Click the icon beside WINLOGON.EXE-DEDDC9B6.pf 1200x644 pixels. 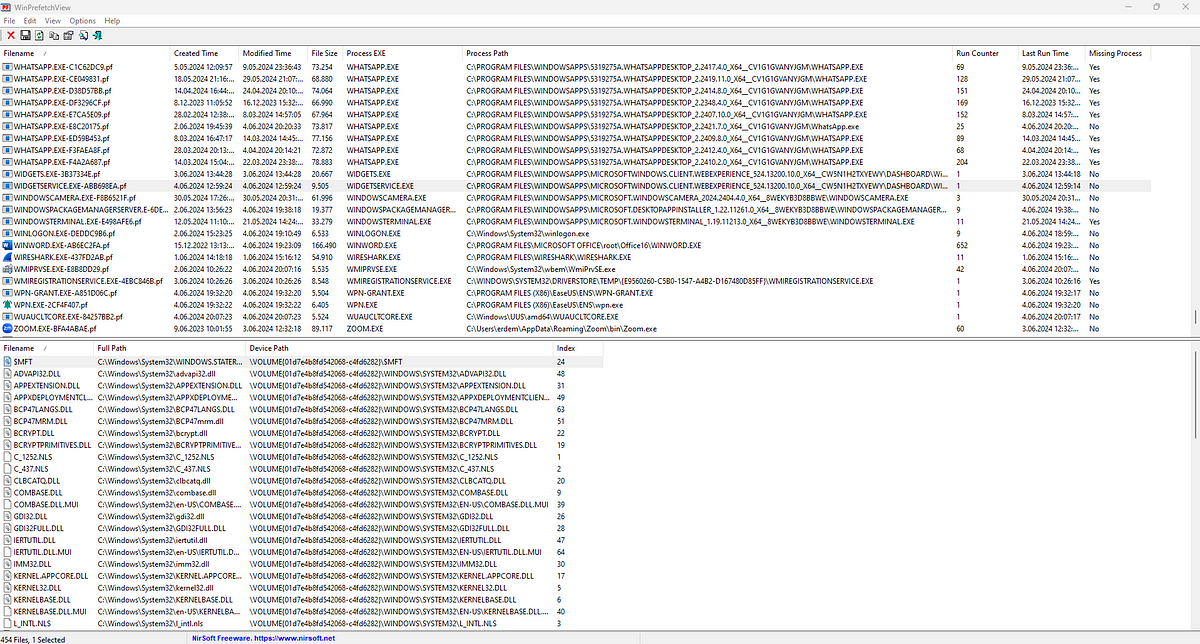point(8,232)
